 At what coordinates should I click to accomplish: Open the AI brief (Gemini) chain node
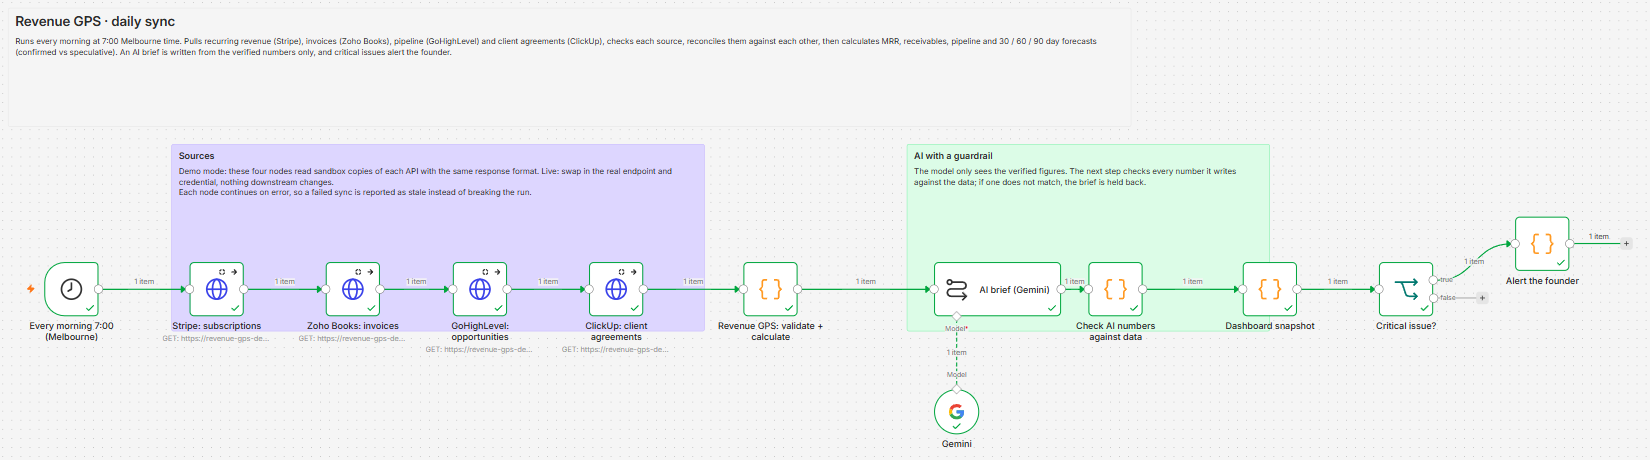997,289
